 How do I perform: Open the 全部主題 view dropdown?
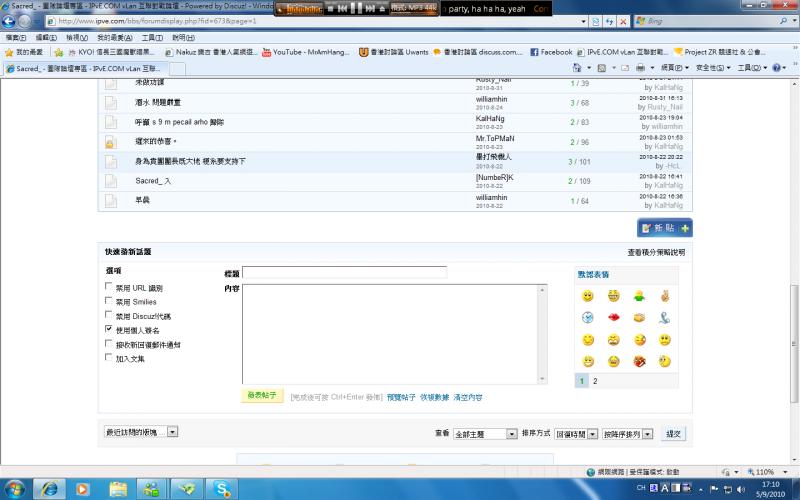coord(485,434)
